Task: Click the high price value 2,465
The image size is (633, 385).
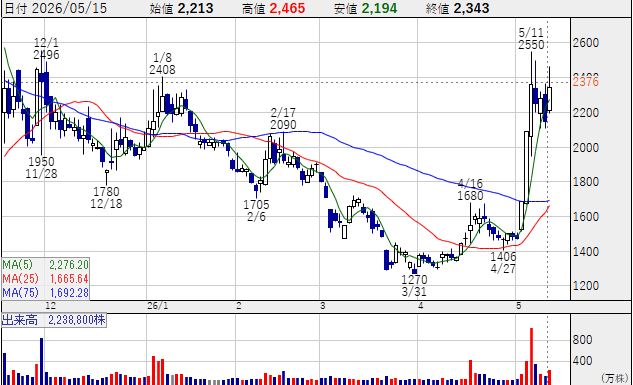Action: pos(287,8)
